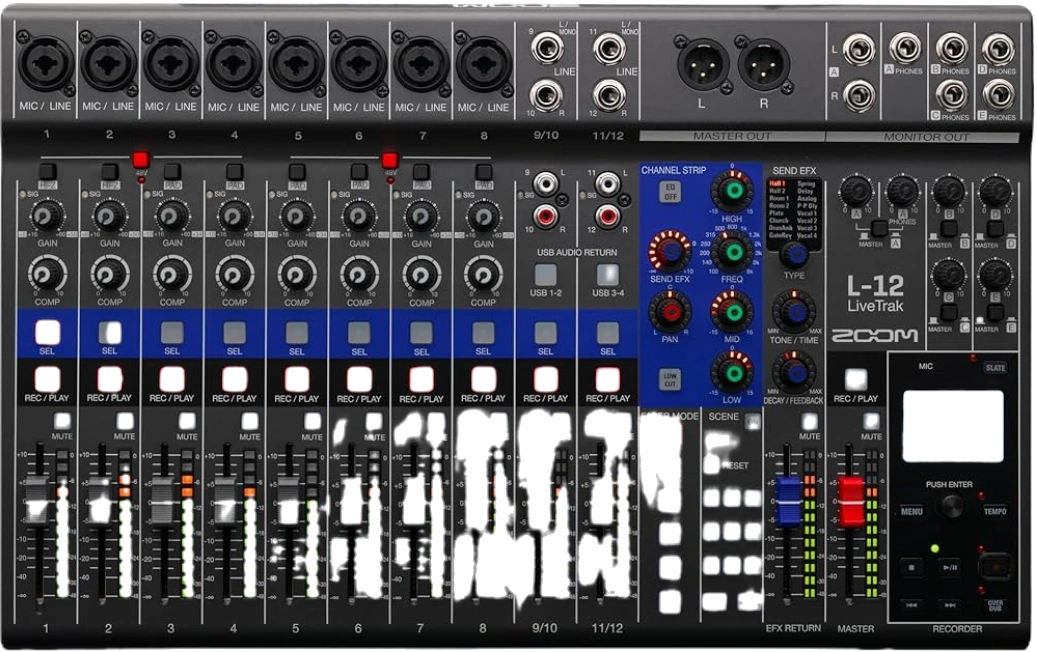Select the MIC/LINE combo input jack 8

click(483, 65)
